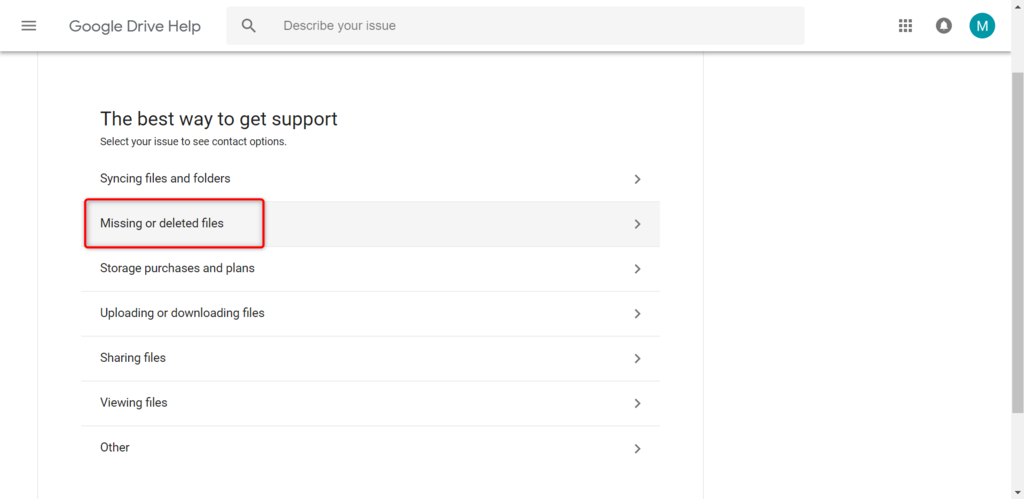Select Syncing files and folders
Image resolution: width=1024 pixels, height=499 pixels.
(x=165, y=179)
